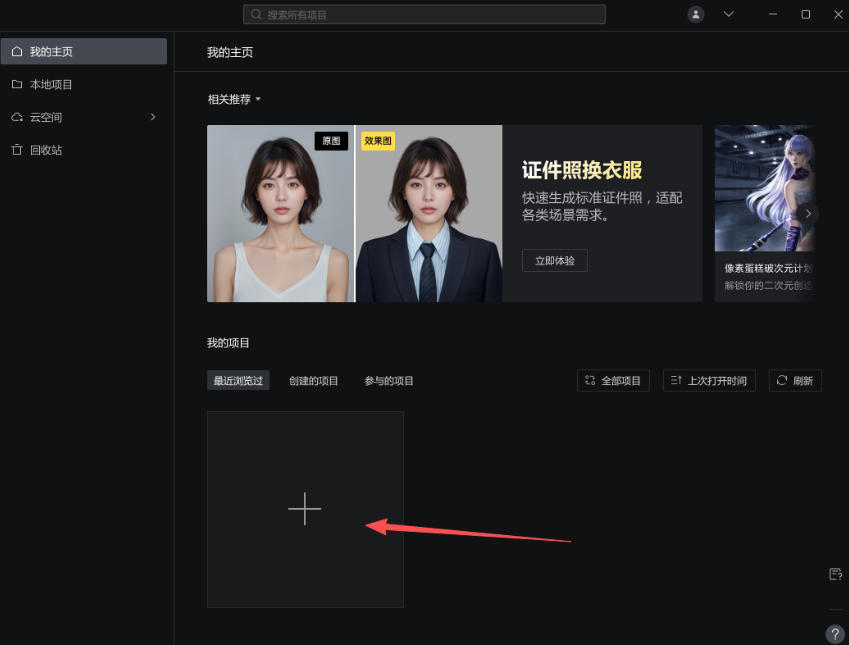
Task: Click the 刷新 refresh icon button
Action: click(795, 380)
